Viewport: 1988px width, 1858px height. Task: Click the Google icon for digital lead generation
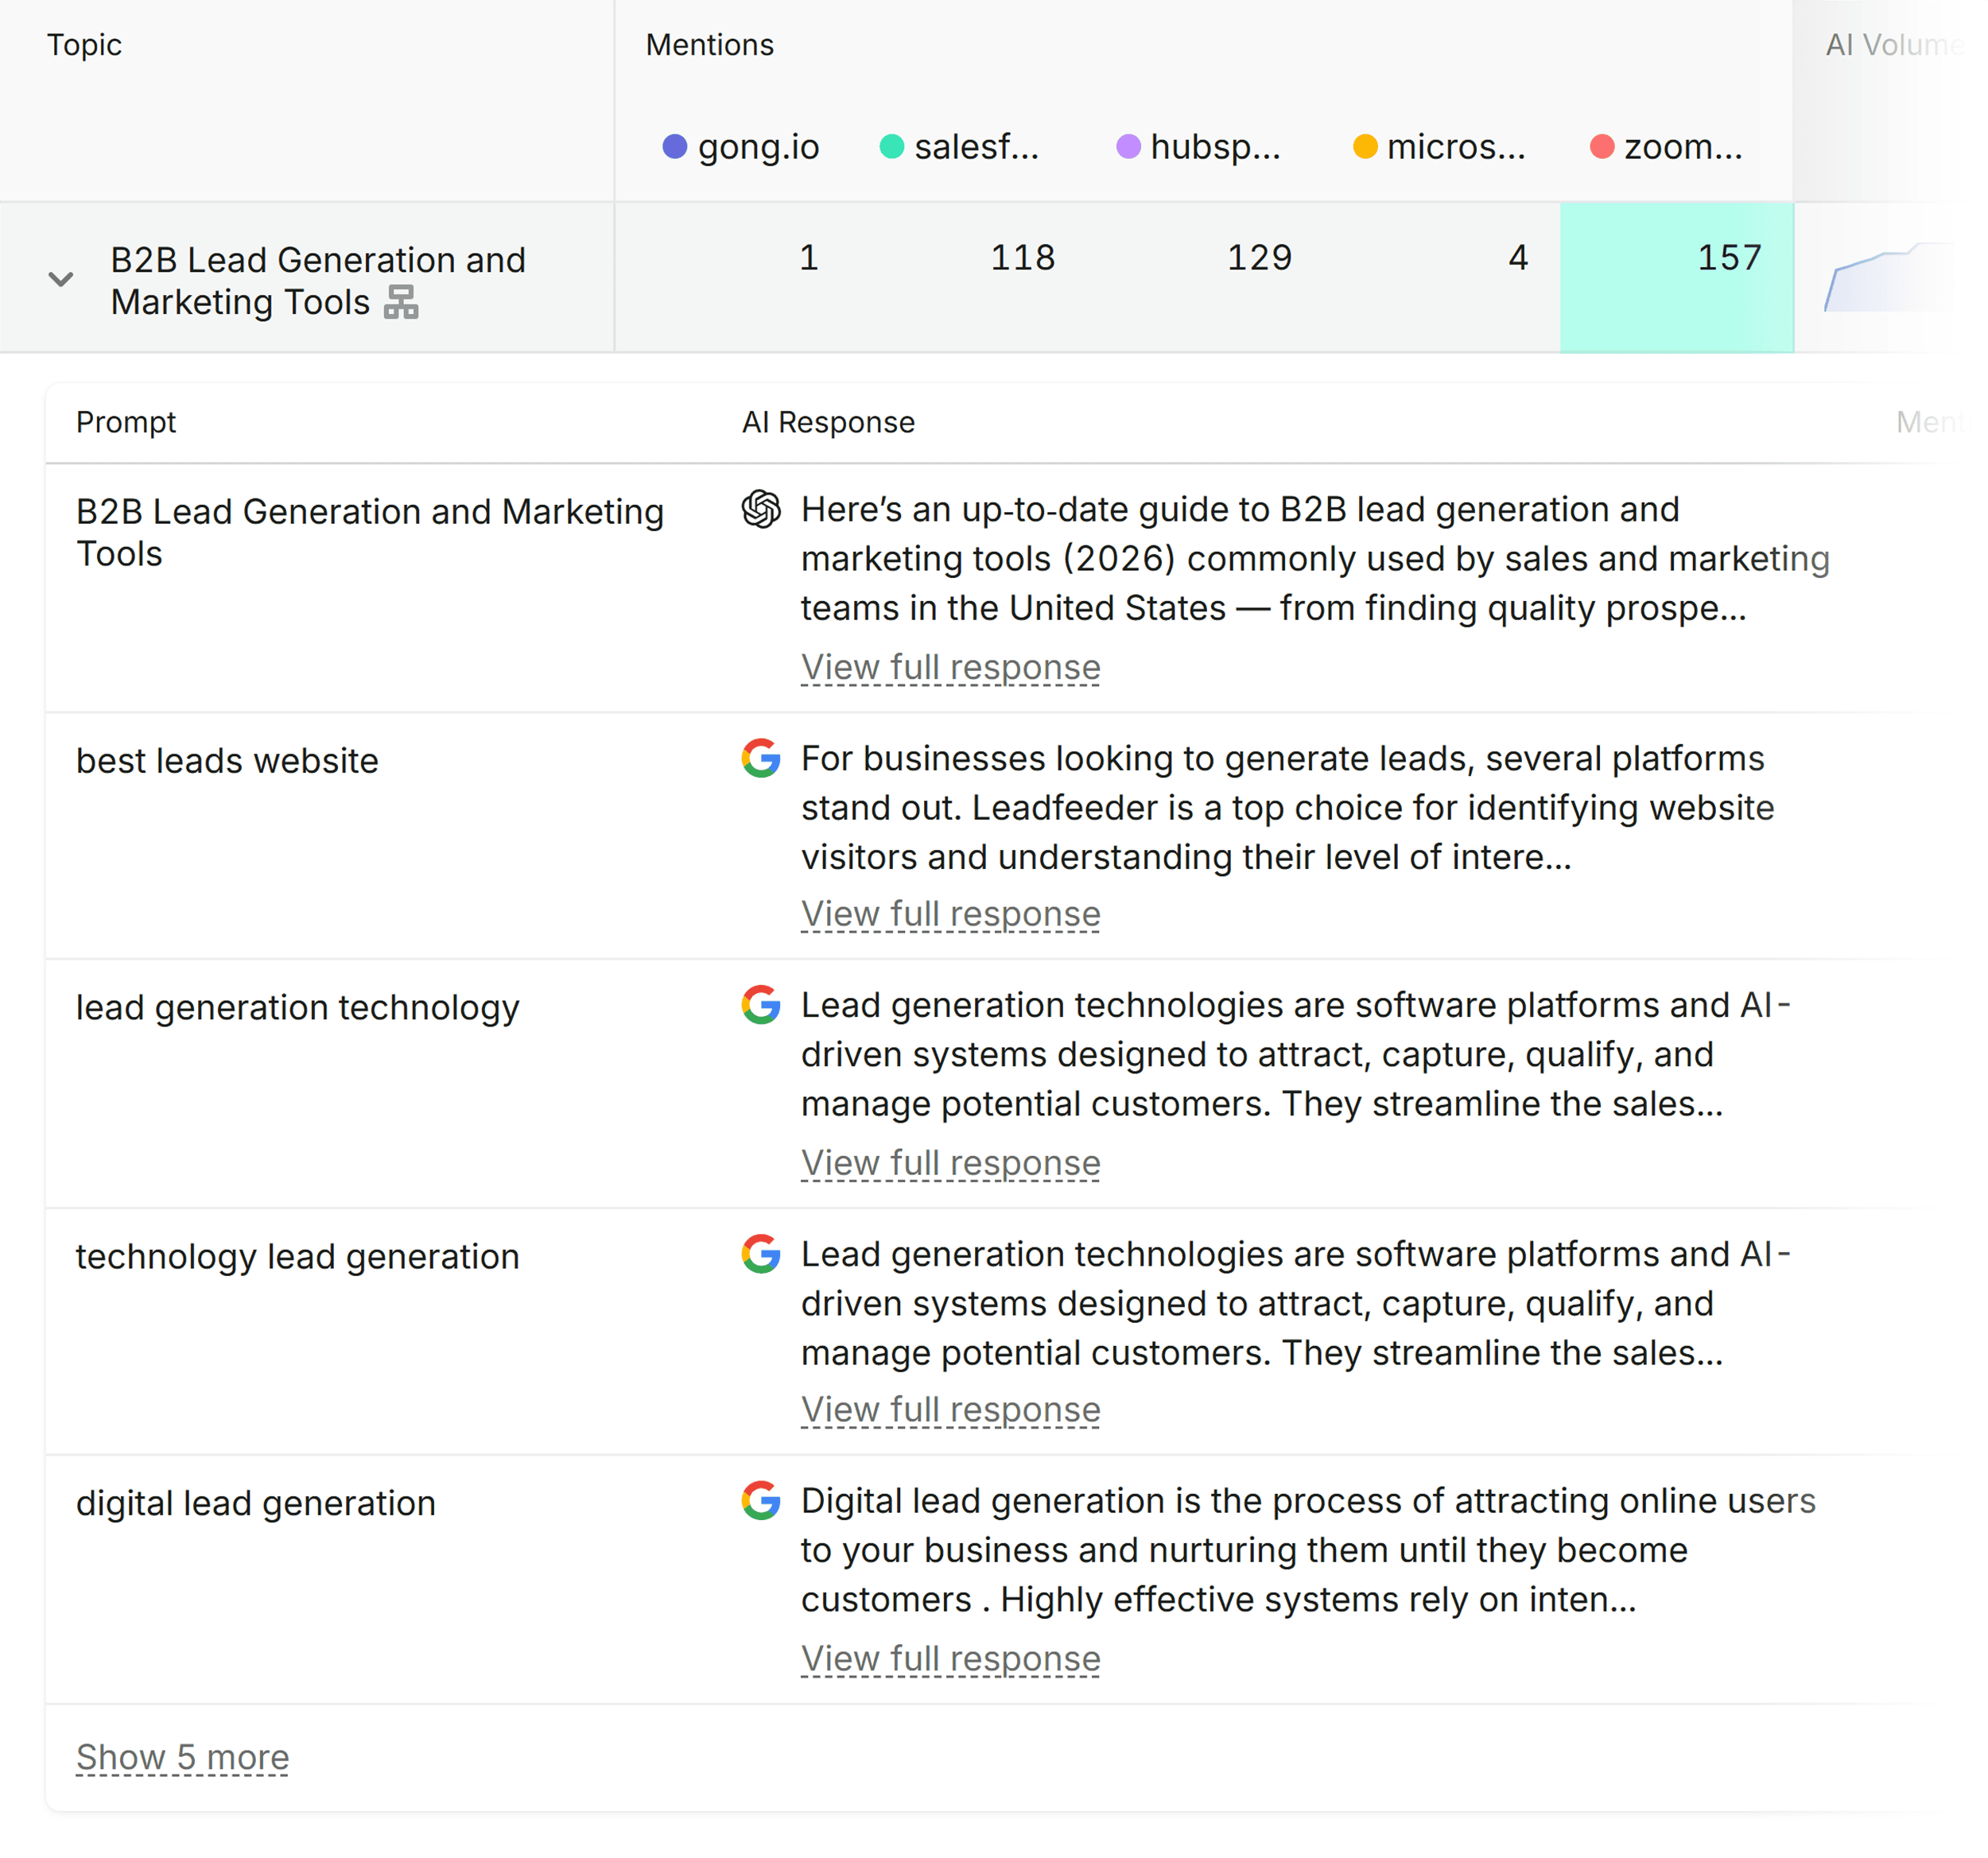click(761, 1501)
